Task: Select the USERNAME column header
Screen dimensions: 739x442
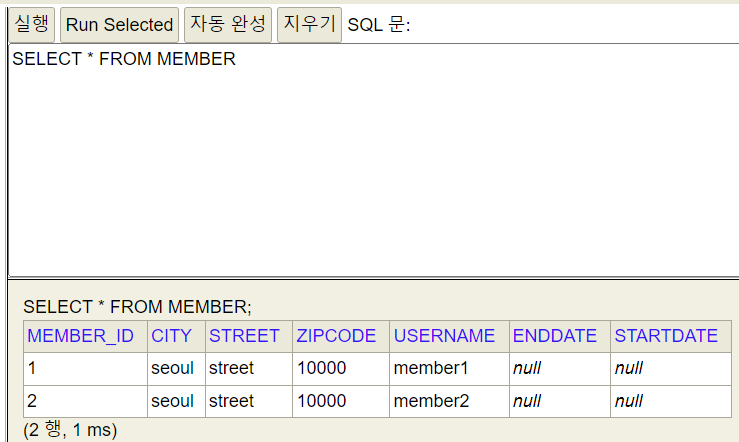Action: pyautogui.click(x=450, y=336)
